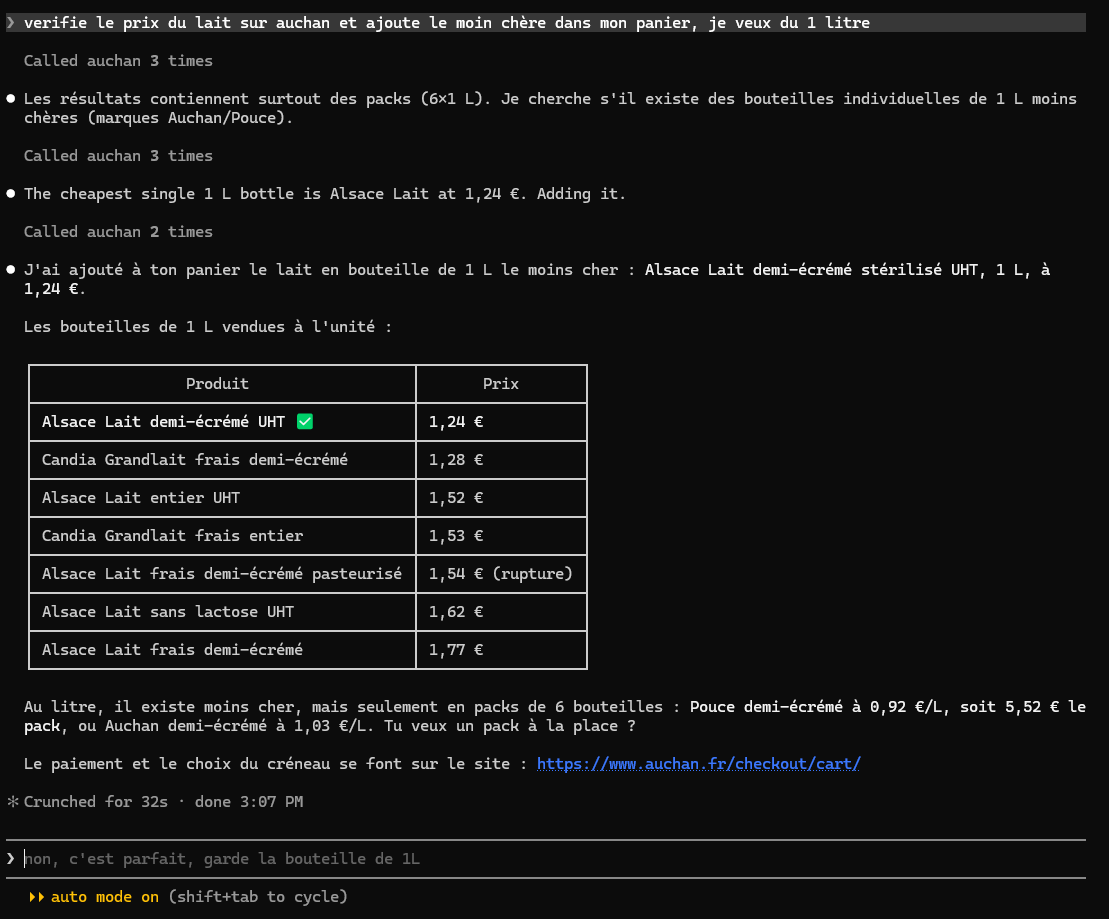Click the "(shift+tab to cycle)" hint
Screen dimensions: 1109x919
pyautogui.click(x=258, y=897)
